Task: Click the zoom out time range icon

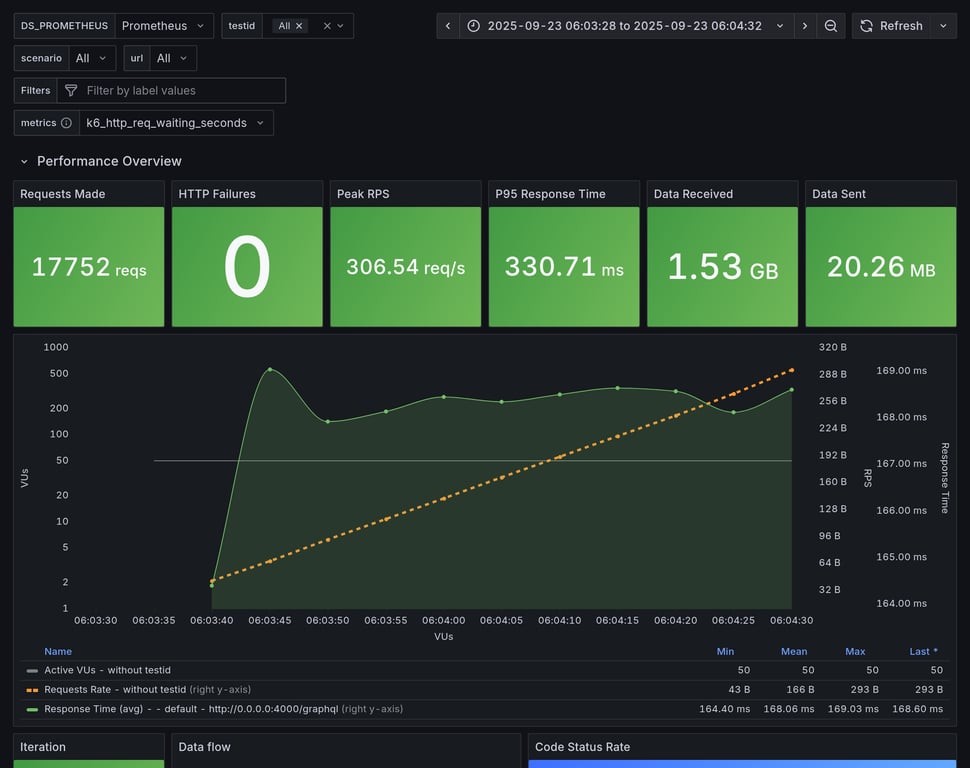Action: tap(831, 26)
